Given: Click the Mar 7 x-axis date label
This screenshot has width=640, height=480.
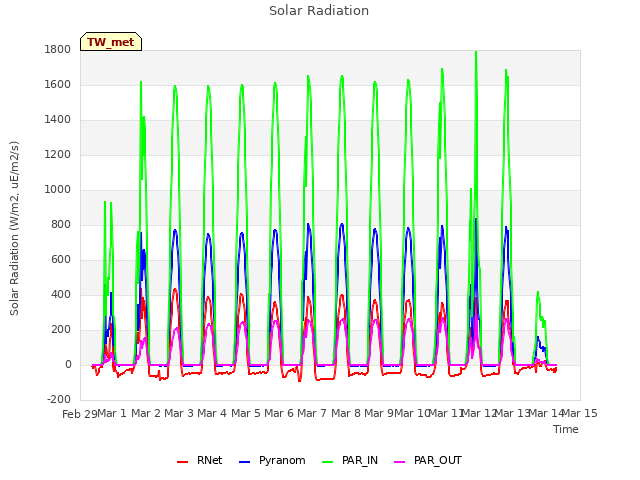Looking at the screenshot, I should click(x=312, y=413).
